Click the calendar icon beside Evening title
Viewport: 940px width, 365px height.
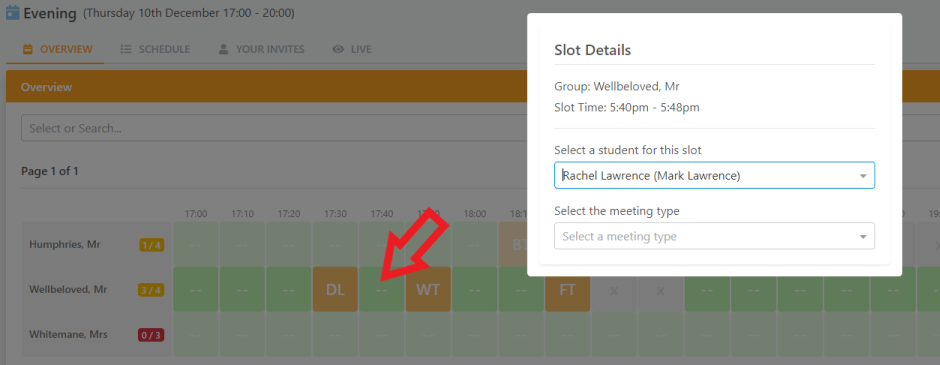coord(13,12)
